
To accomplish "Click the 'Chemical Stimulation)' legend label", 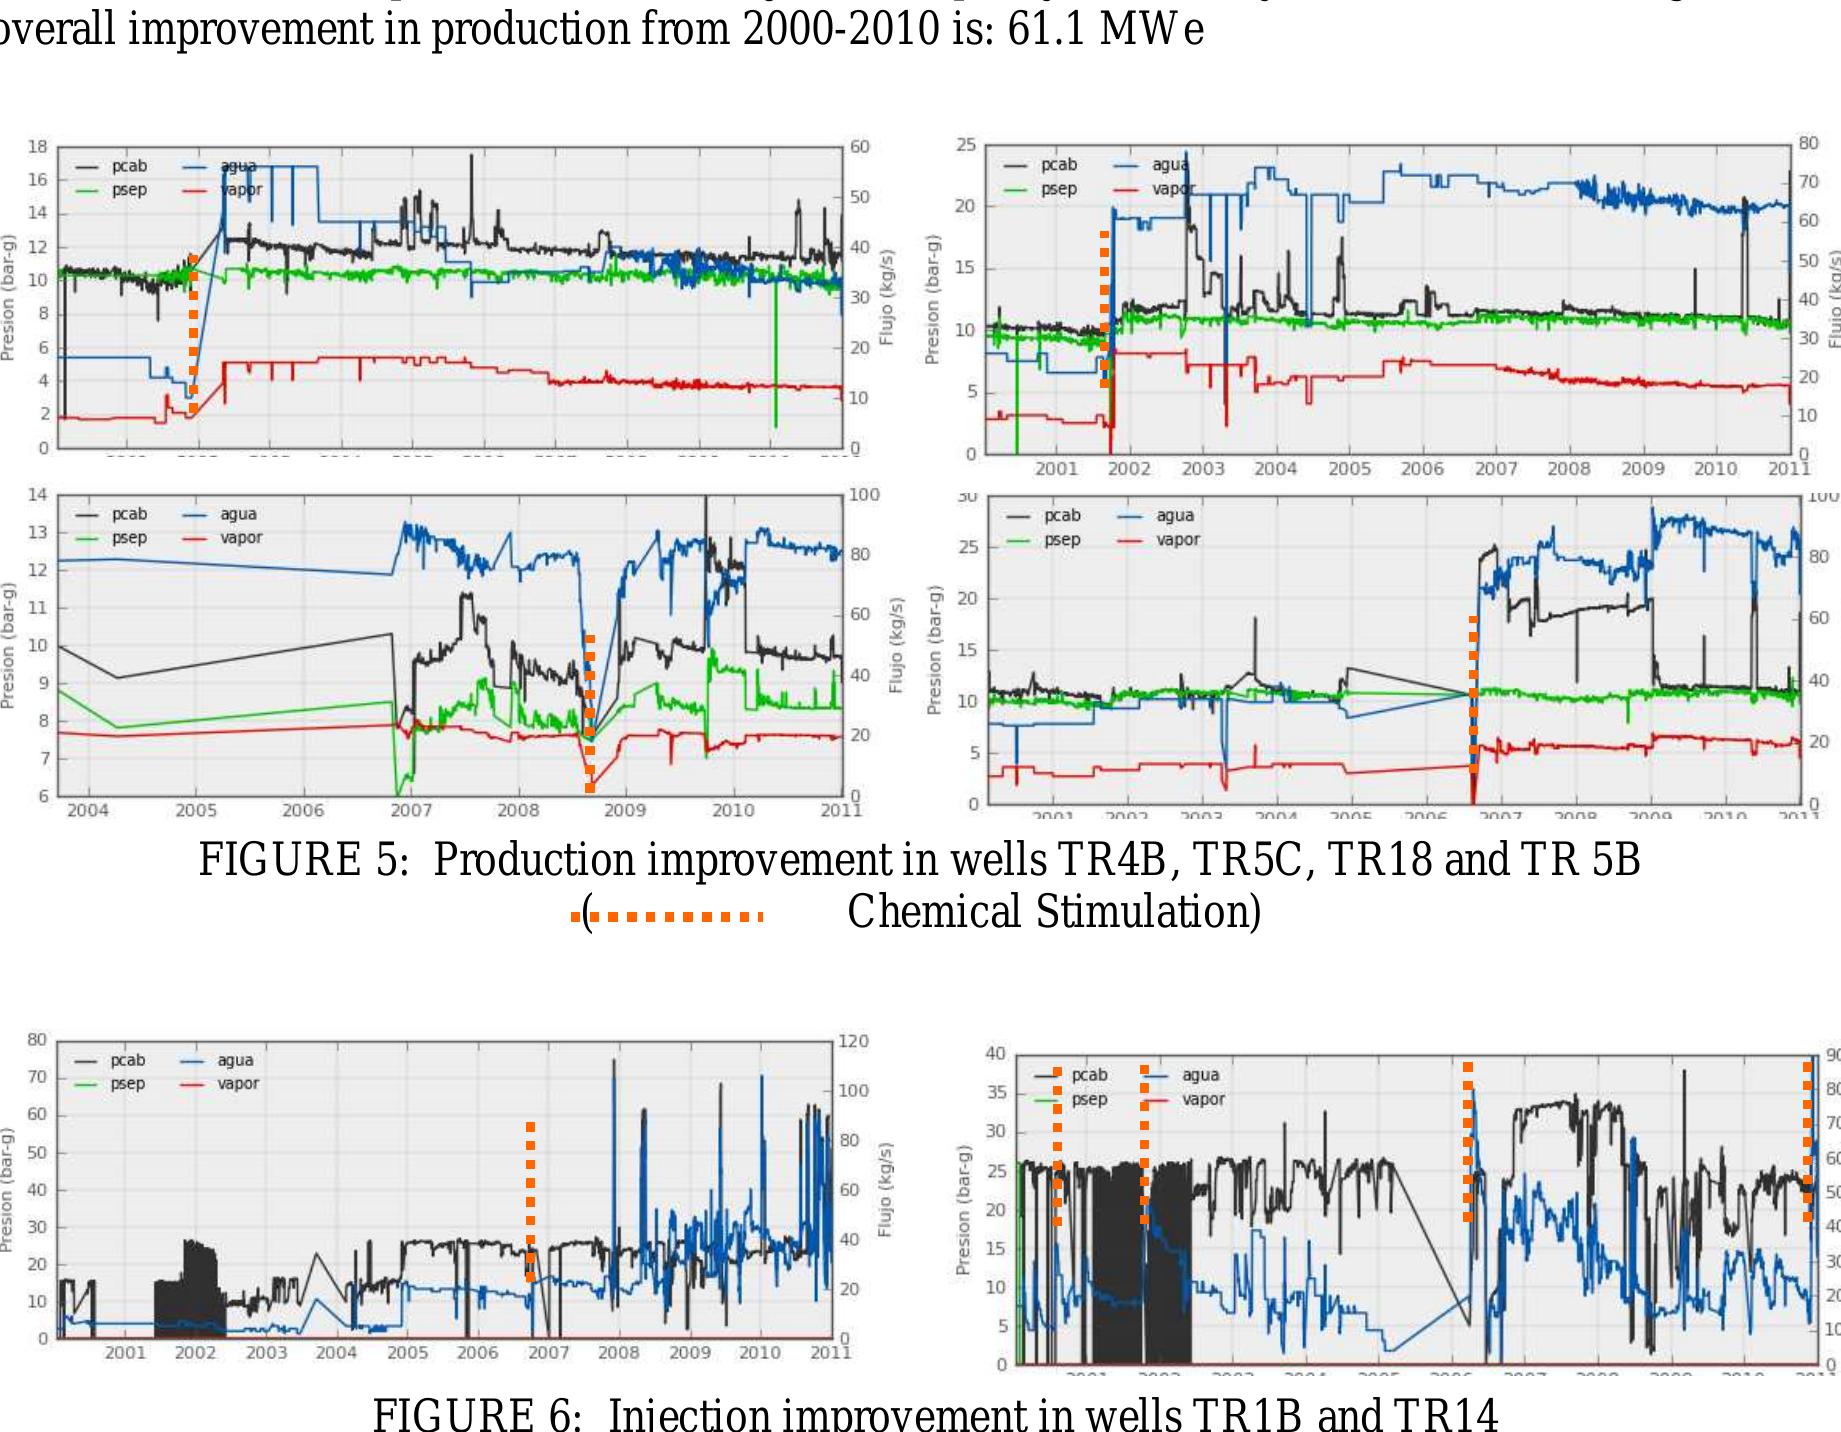I will (1053, 911).
